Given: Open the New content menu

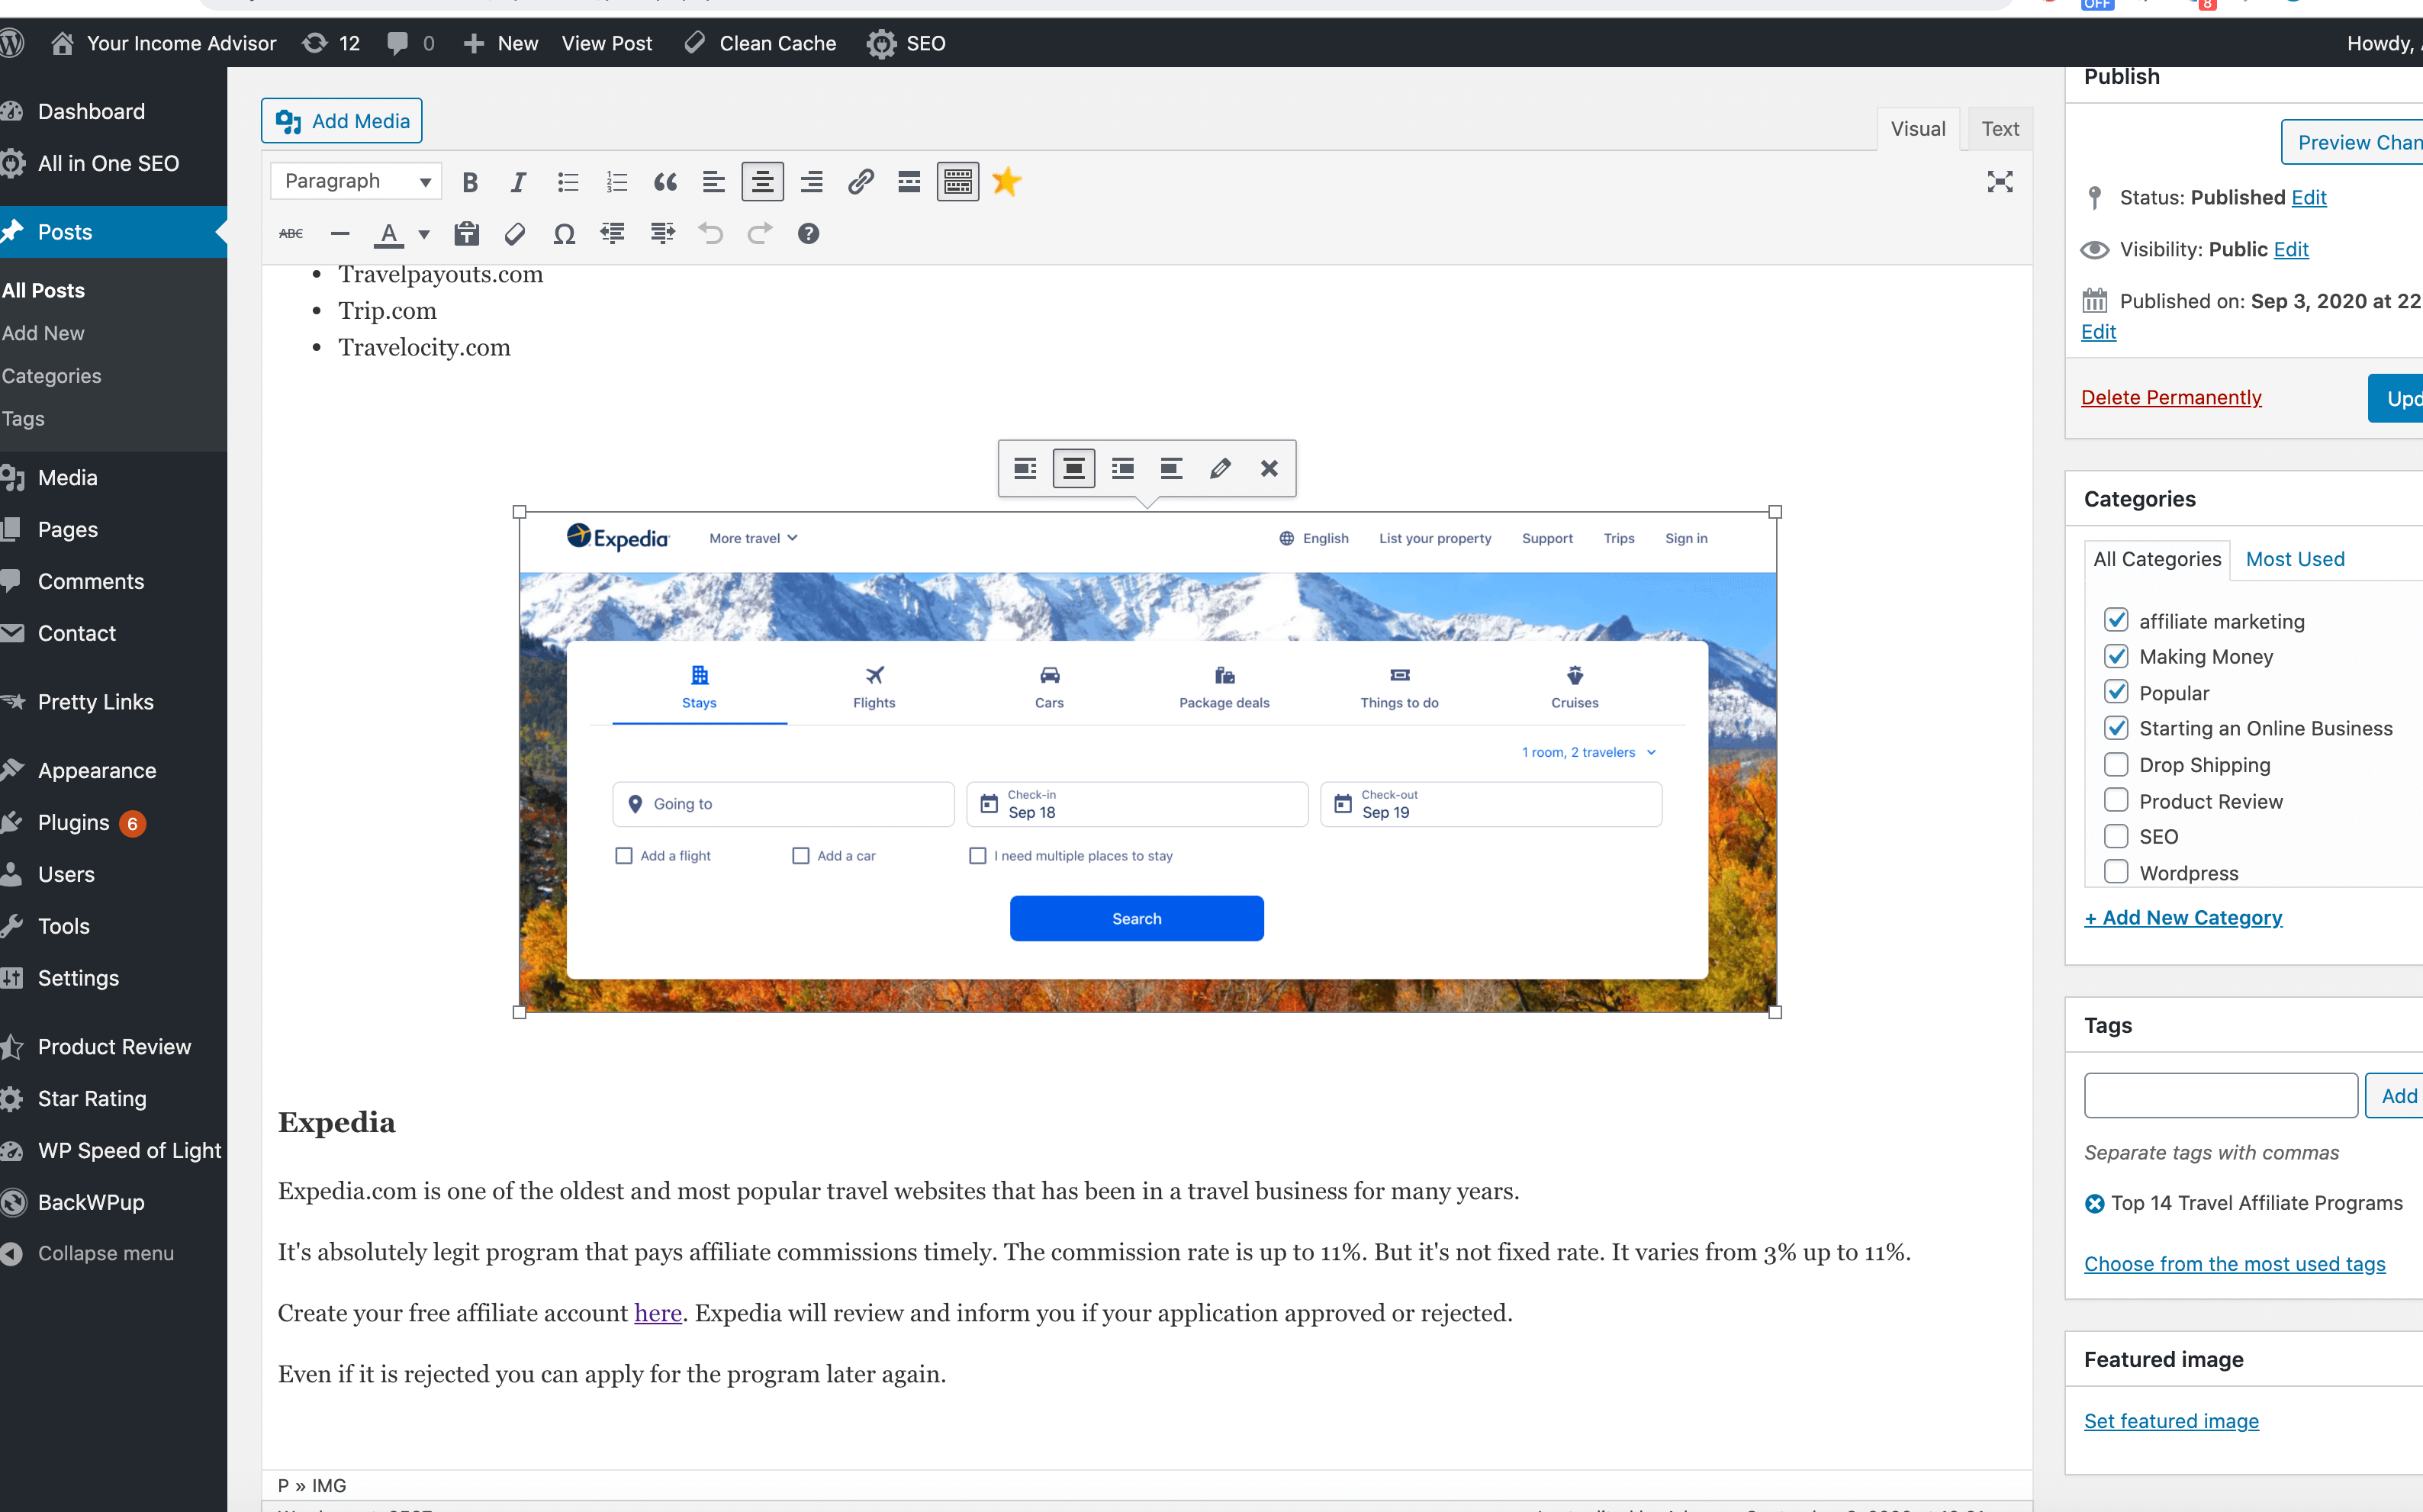Looking at the screenshot, I should [501, 43].
